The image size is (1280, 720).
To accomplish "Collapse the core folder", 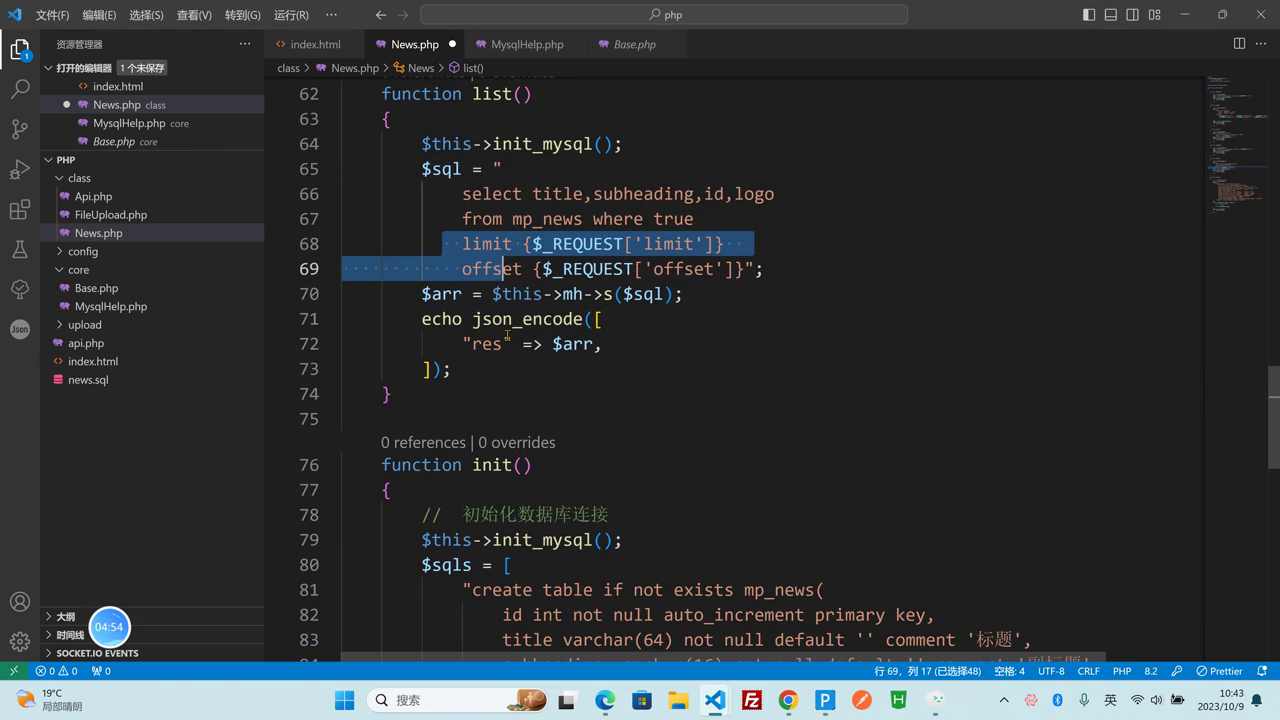I will click(152, 270).
